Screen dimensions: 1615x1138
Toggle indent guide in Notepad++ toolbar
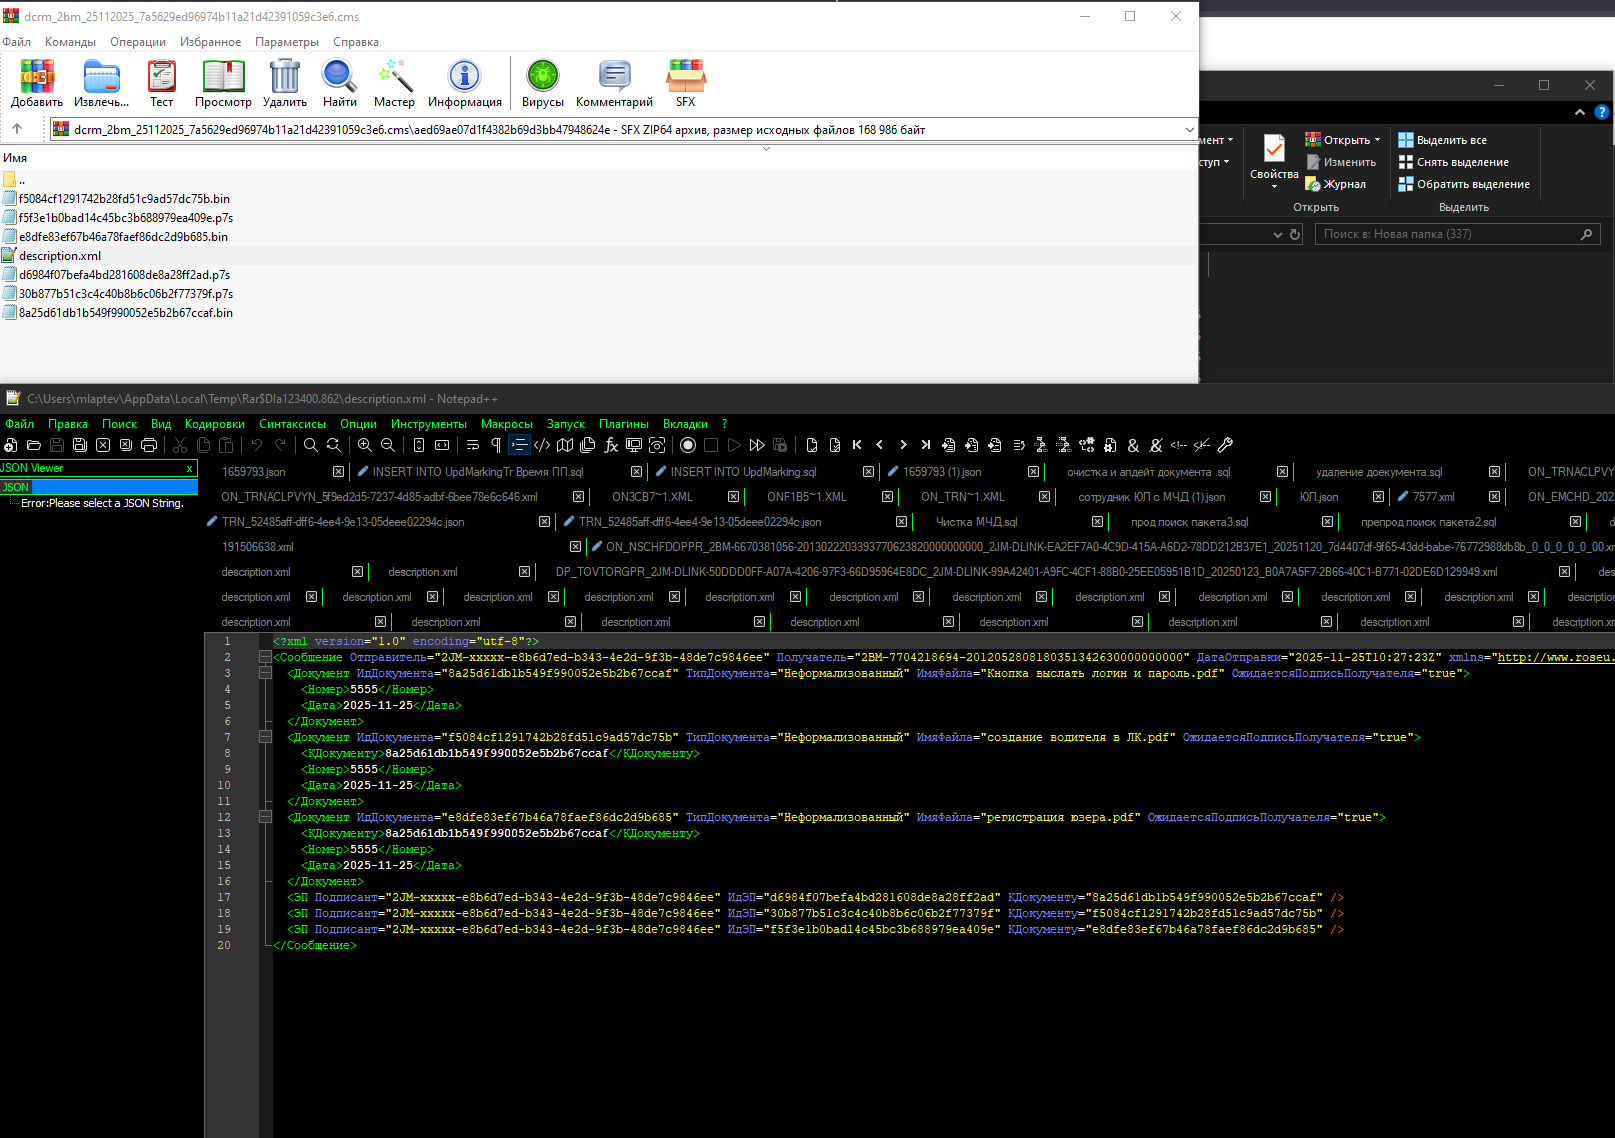click(519, 445)
